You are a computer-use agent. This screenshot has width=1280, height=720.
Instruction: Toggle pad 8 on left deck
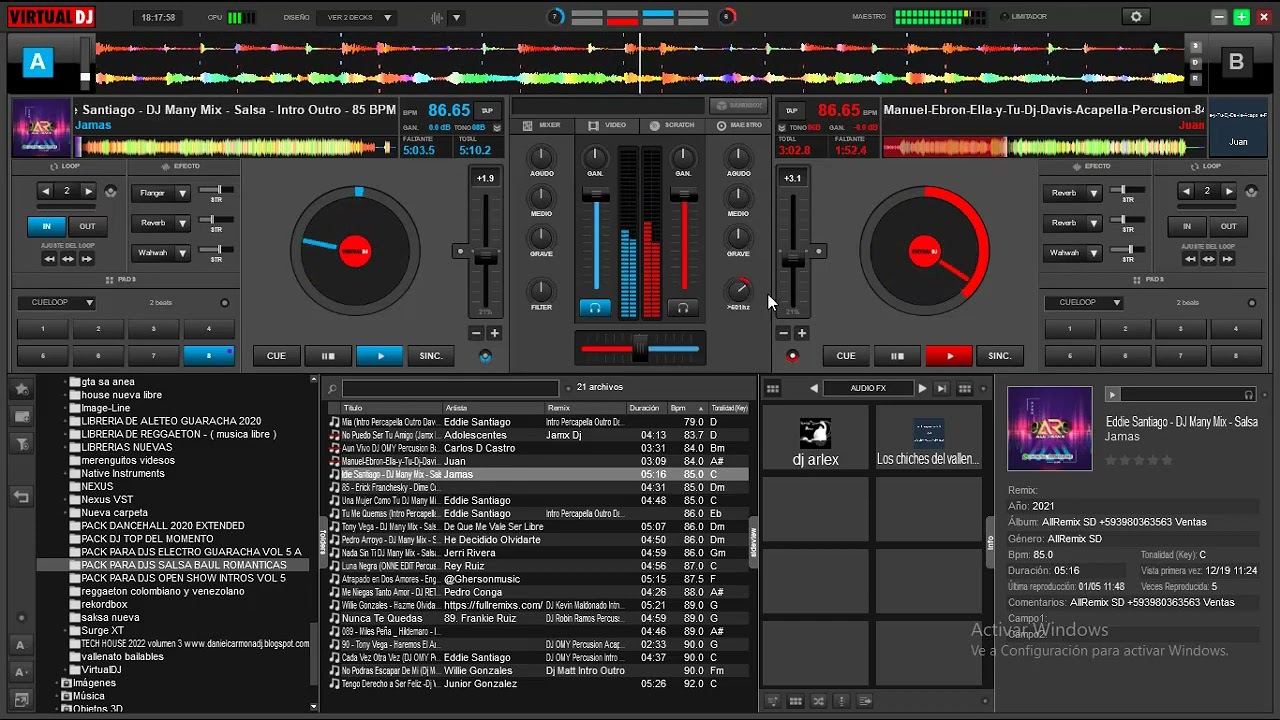209,355
